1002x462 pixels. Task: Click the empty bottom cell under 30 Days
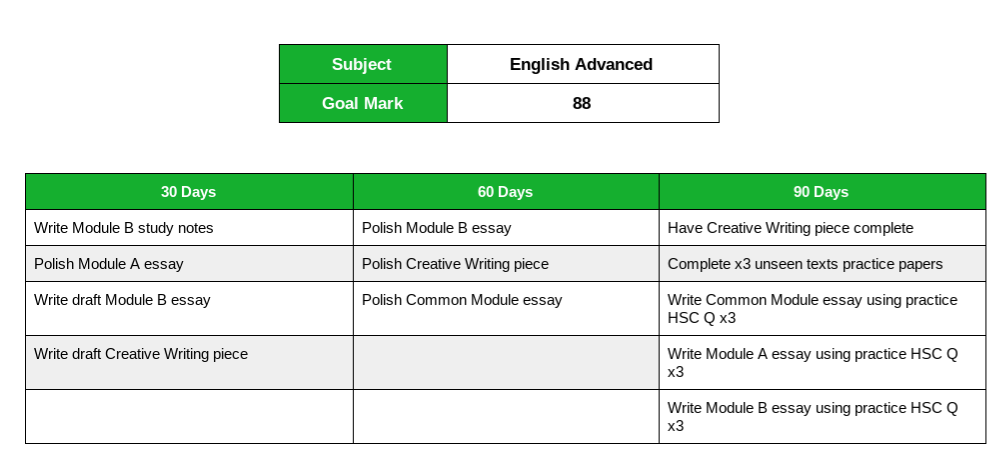click(188, 416)
